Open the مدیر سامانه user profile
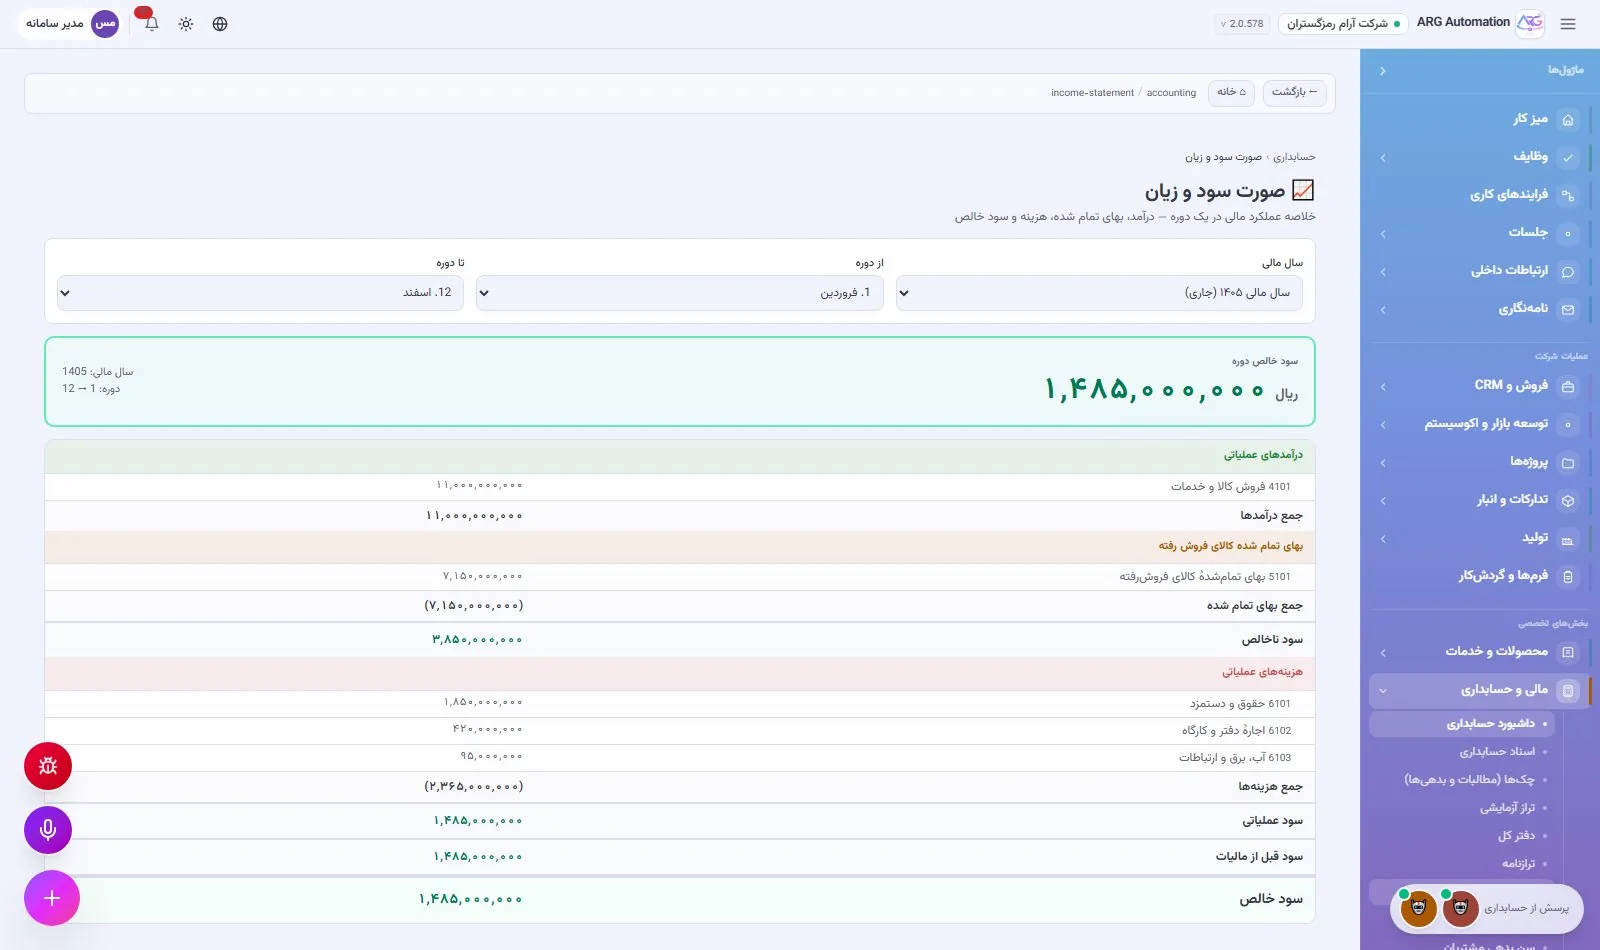This screenshot has height=950, width=1600. [71, 24]
